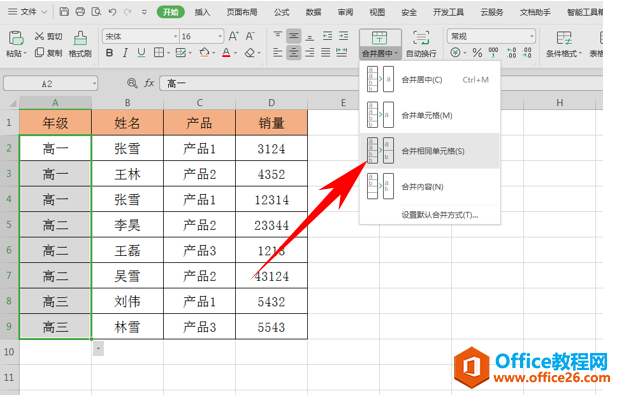Open the border style dropdown arrow

pos(168,53)
